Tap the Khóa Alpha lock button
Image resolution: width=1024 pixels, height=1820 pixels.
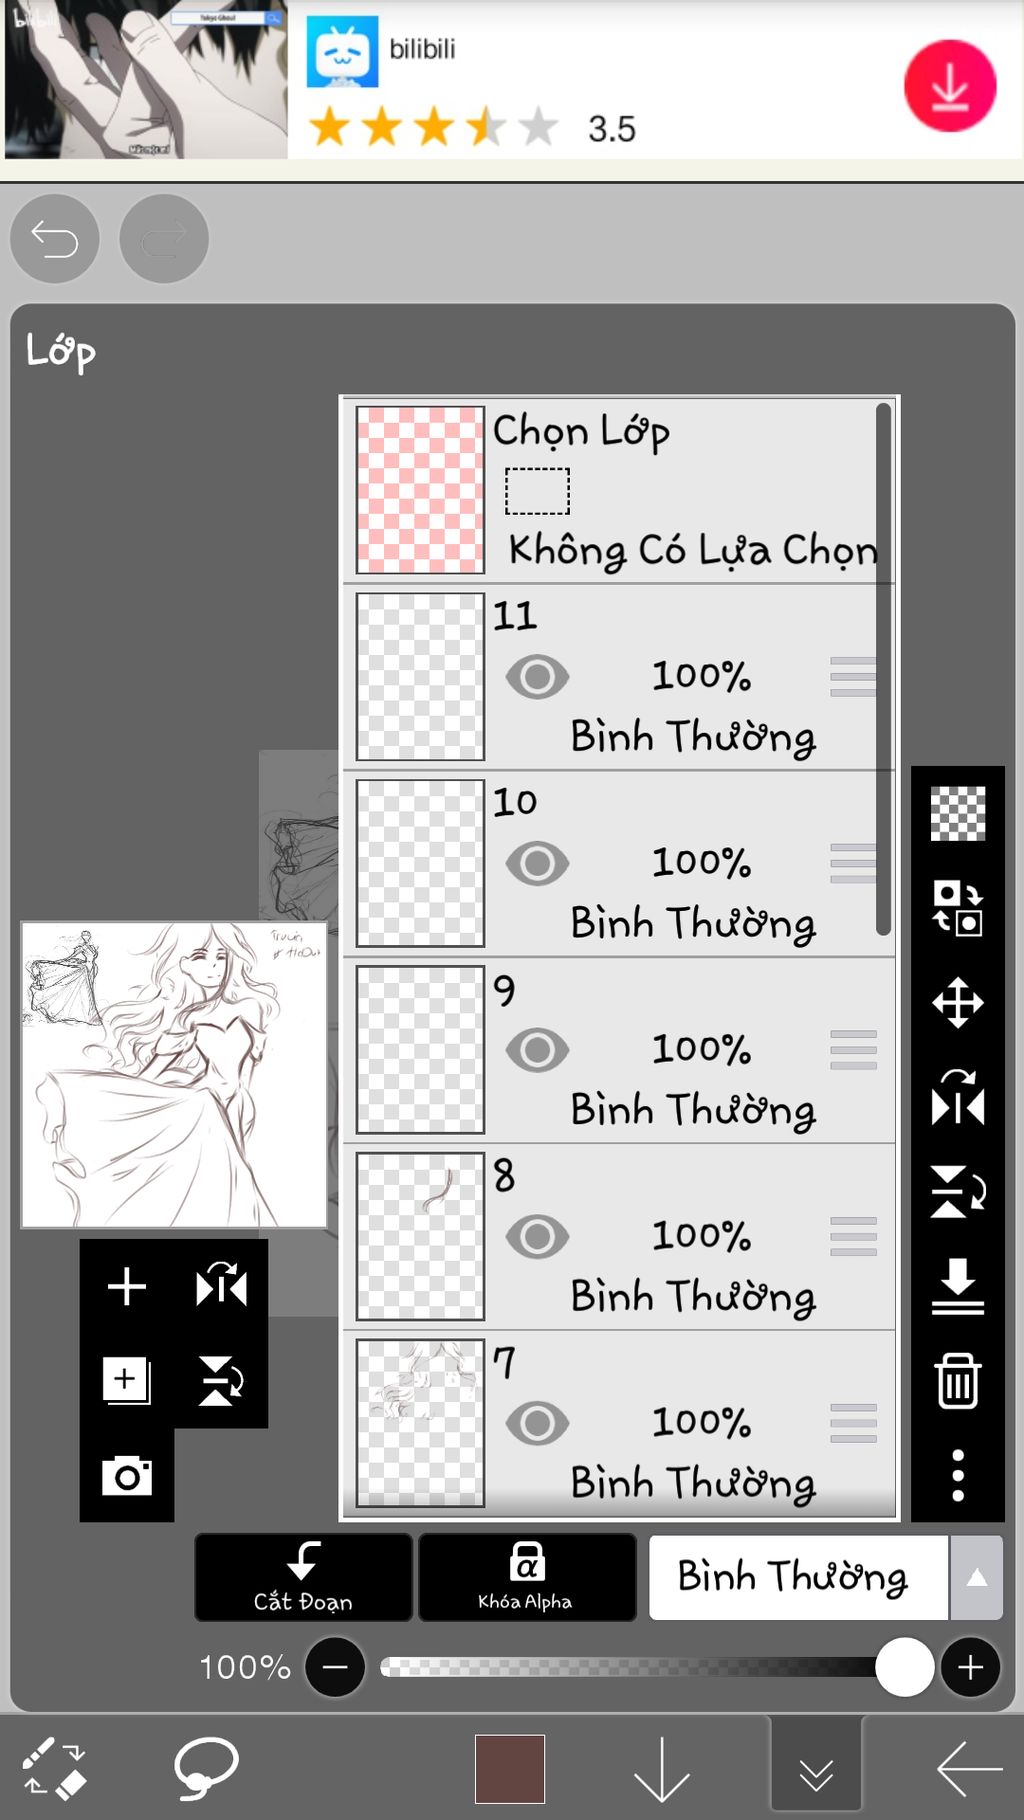[527, 1577]
